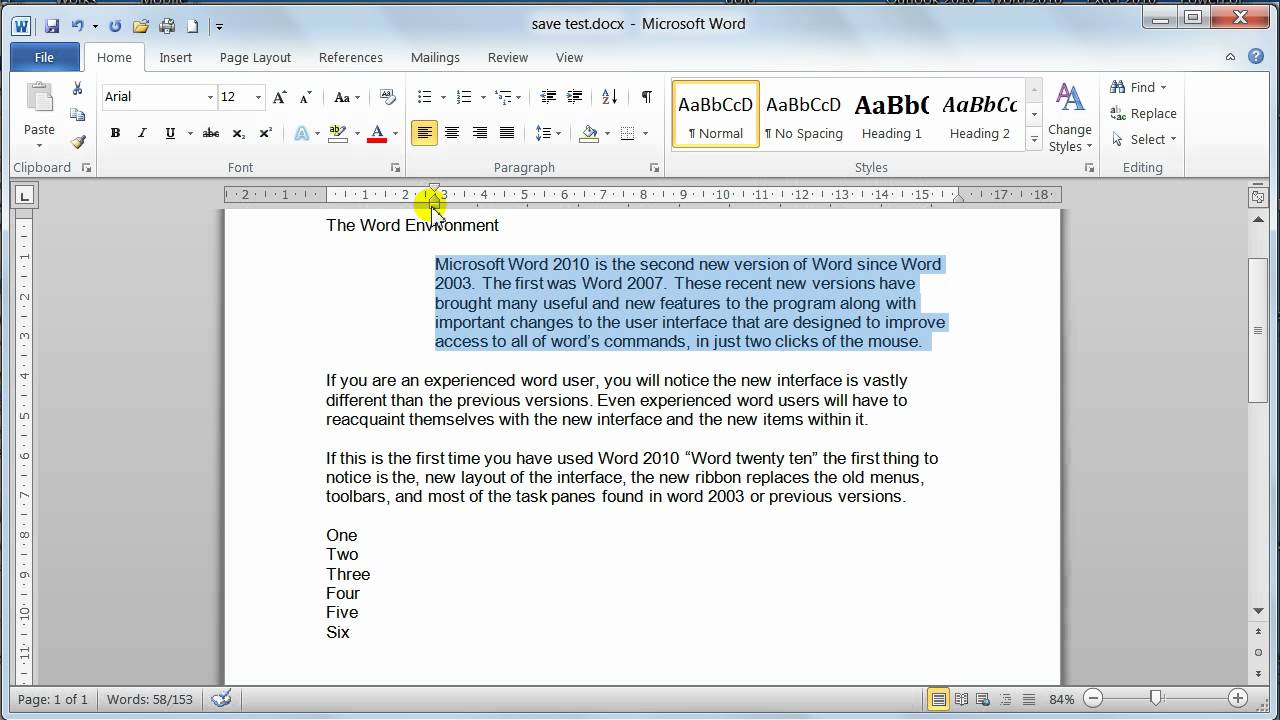Apply subscript formatting
The height and width of the screenshot is (720, 1280).
[237, 132]
